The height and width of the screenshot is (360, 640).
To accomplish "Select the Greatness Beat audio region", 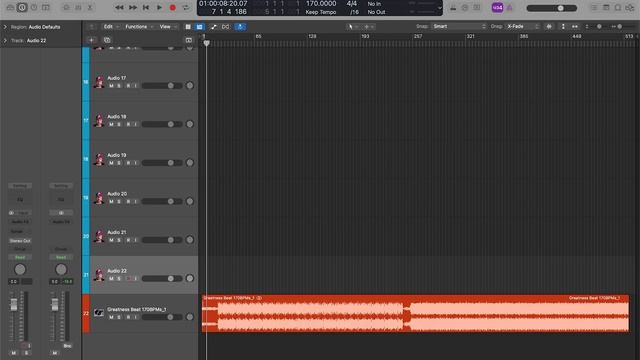I will coord(416,313).
